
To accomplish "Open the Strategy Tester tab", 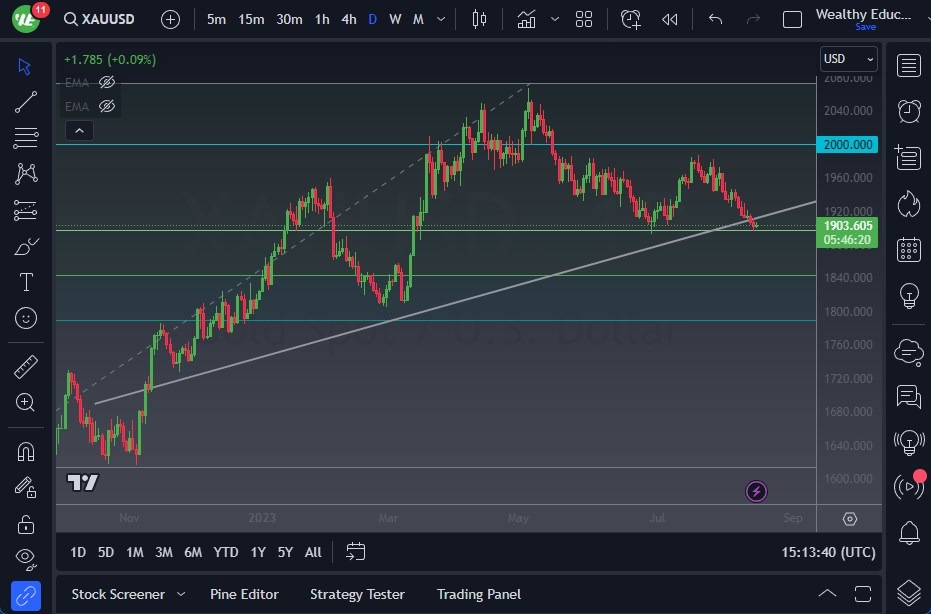I will click(x=357, y=594).
